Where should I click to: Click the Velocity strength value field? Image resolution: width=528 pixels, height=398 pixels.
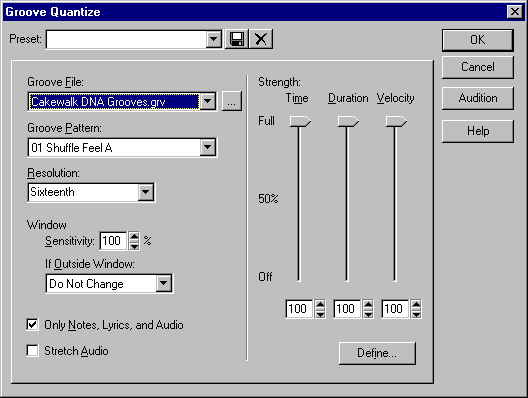point(395,308)
